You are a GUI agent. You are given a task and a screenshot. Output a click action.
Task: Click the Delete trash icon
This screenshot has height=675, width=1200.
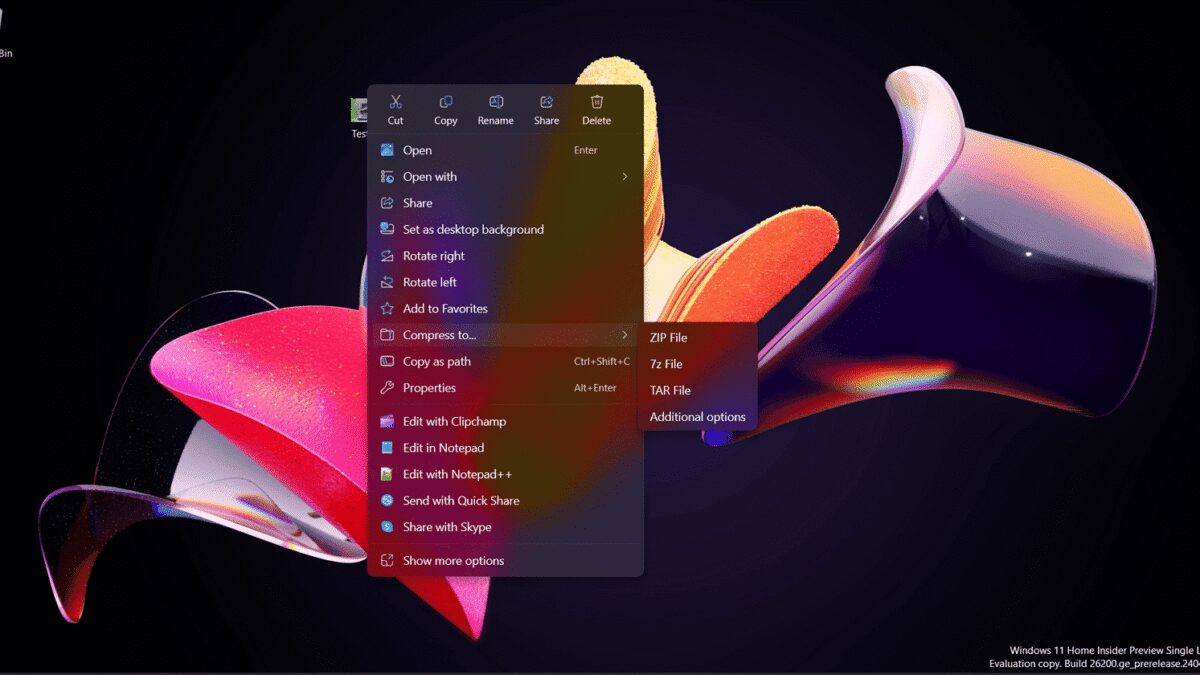596,100
